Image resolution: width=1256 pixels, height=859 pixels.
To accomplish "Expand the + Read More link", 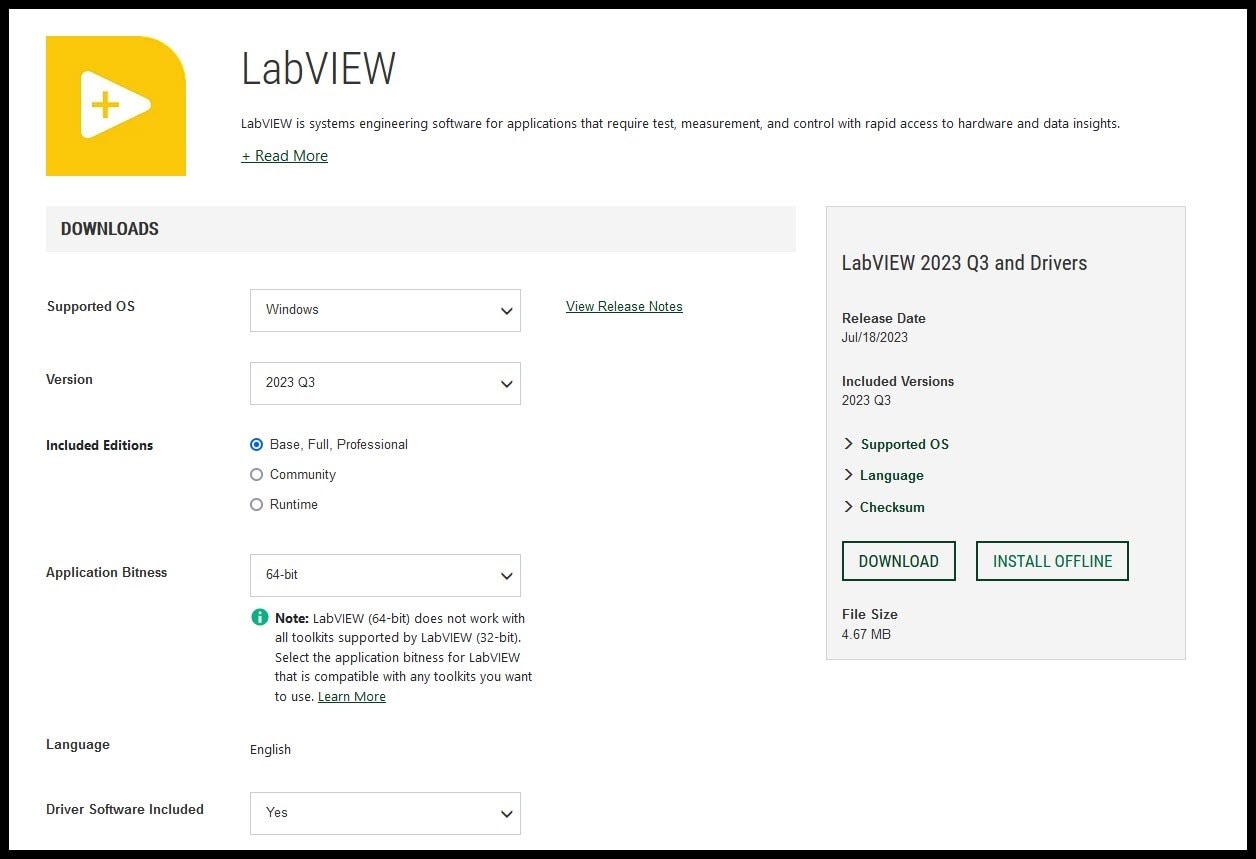I will coord(285,156).
